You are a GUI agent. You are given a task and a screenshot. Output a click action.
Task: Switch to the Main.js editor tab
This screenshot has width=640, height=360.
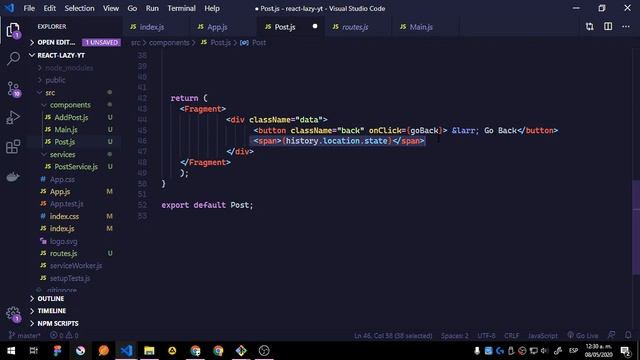(427, 27)
